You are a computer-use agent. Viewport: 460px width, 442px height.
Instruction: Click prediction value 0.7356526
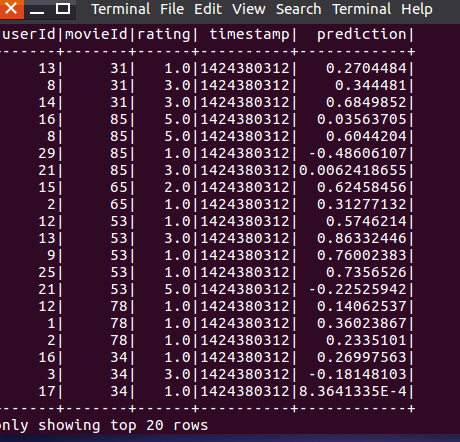[x=366, y=273]
